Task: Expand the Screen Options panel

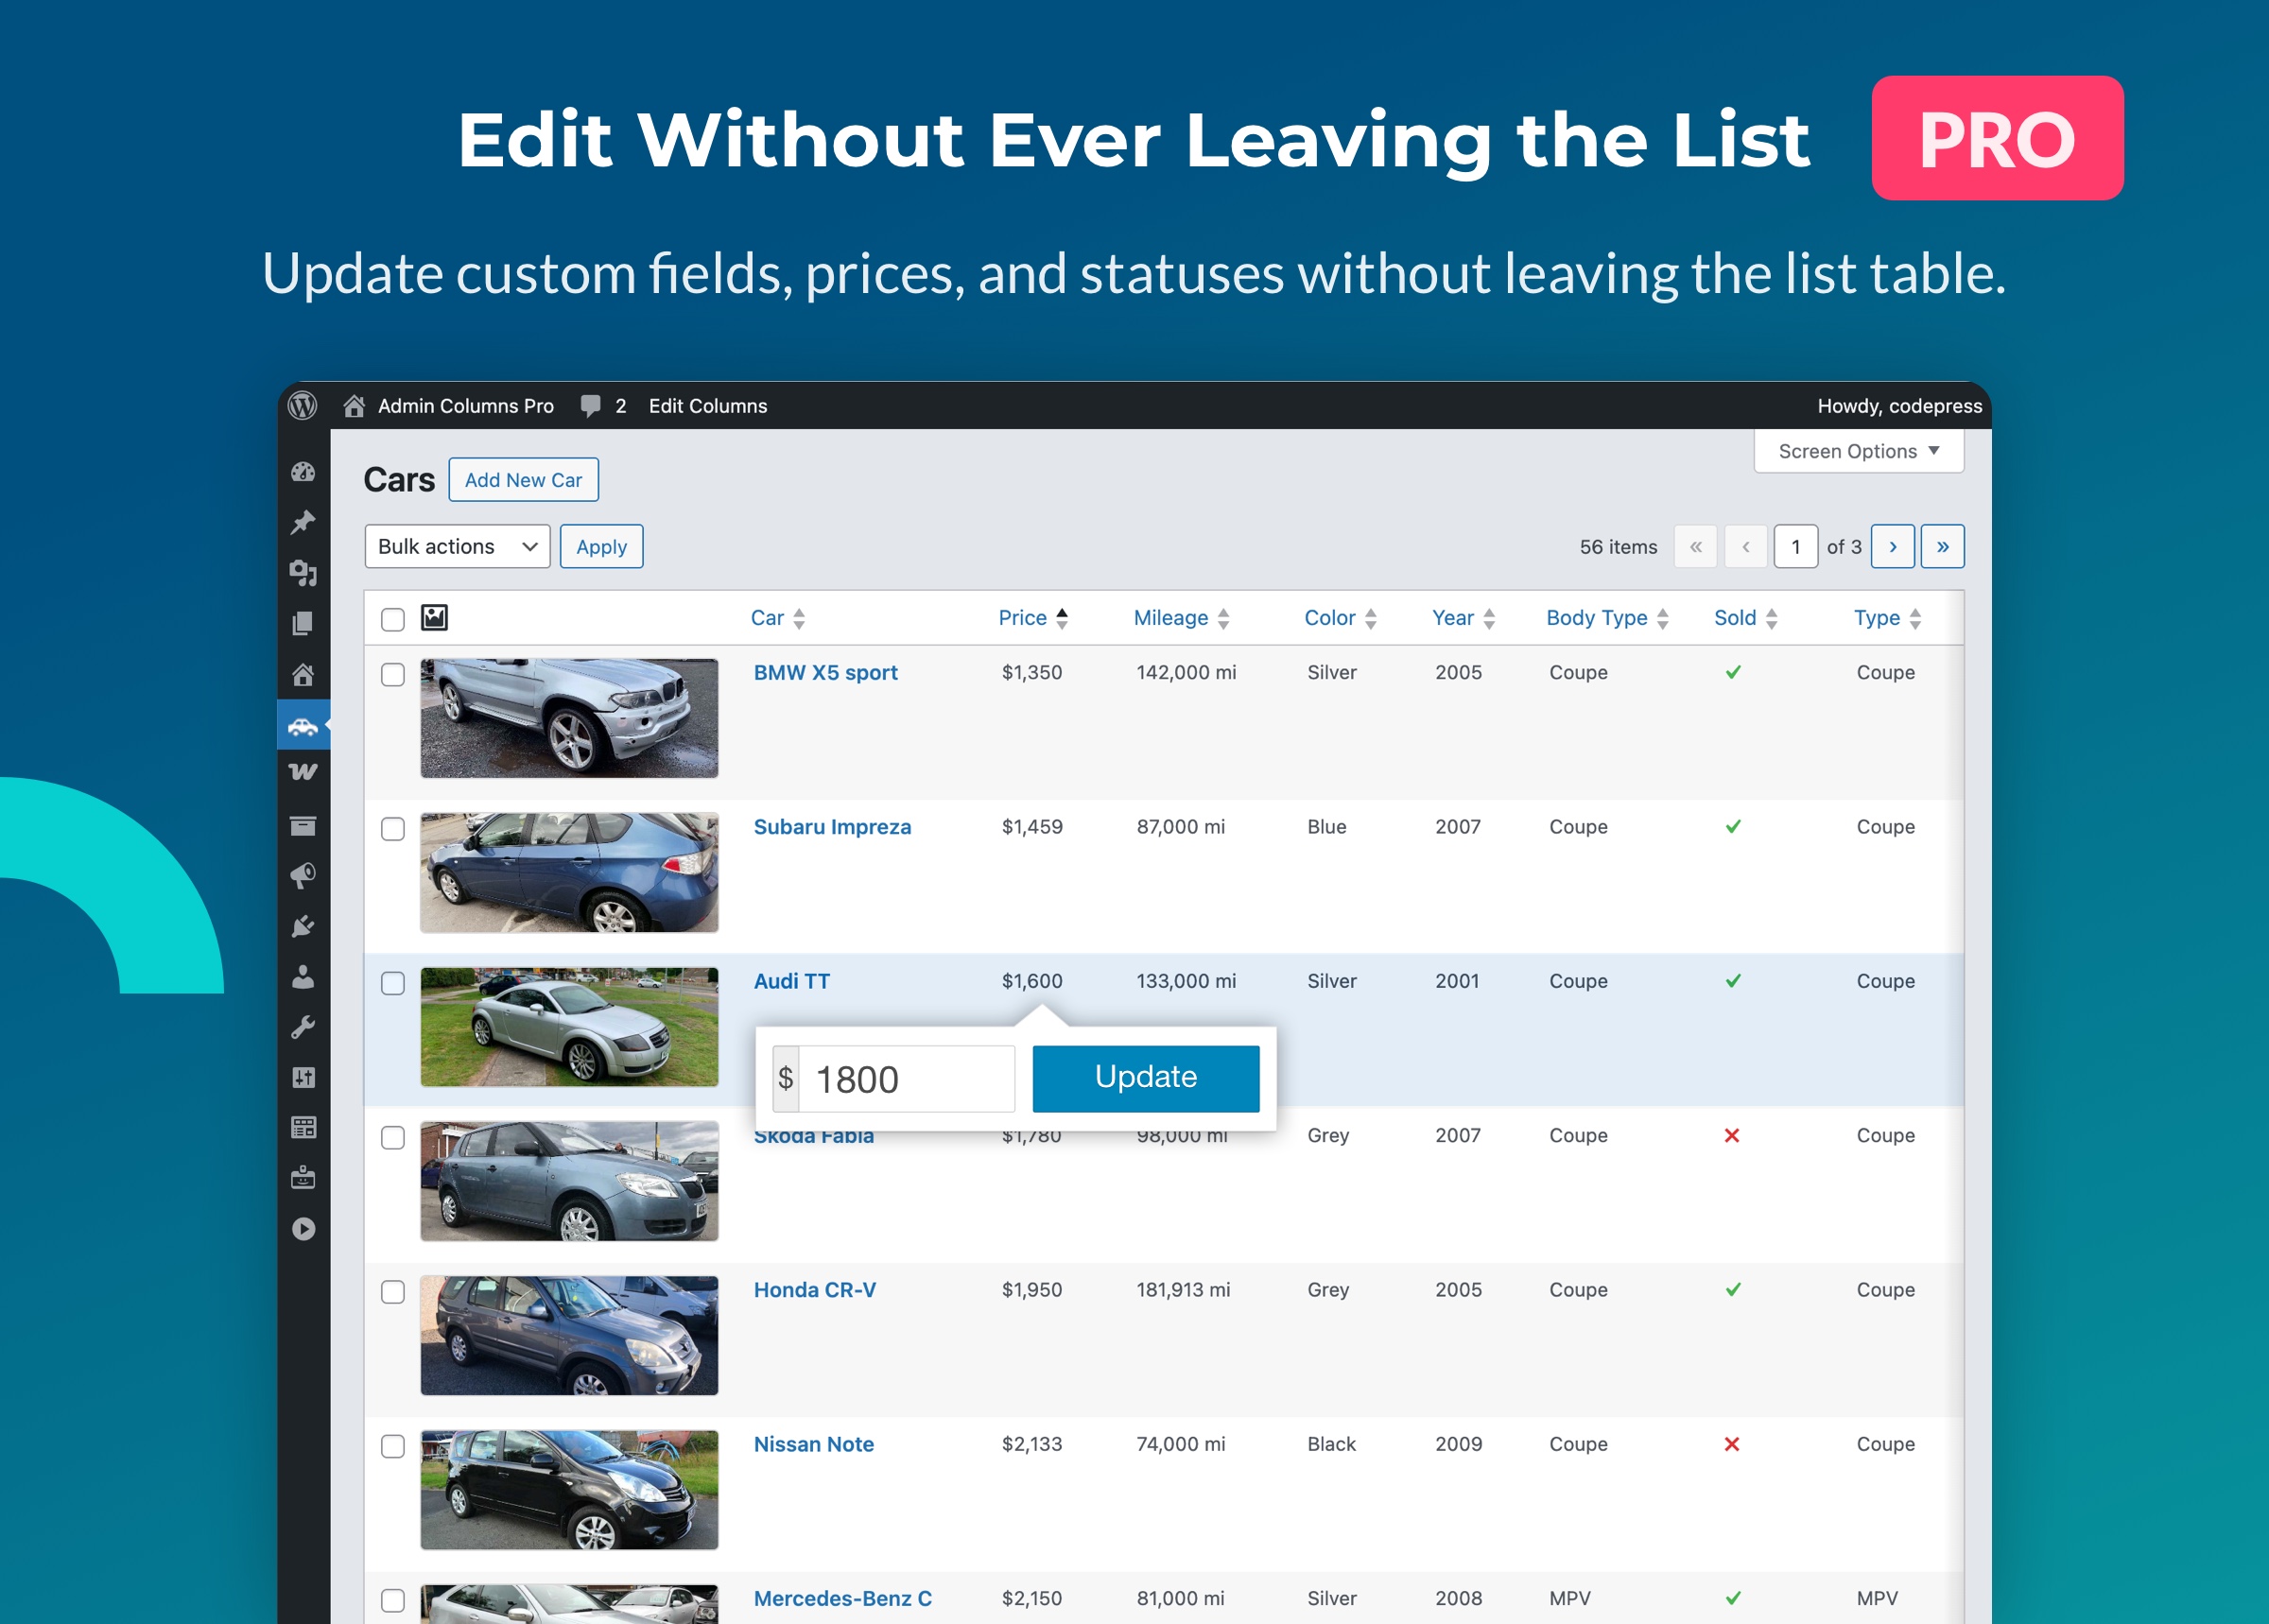Action: 1857,450
